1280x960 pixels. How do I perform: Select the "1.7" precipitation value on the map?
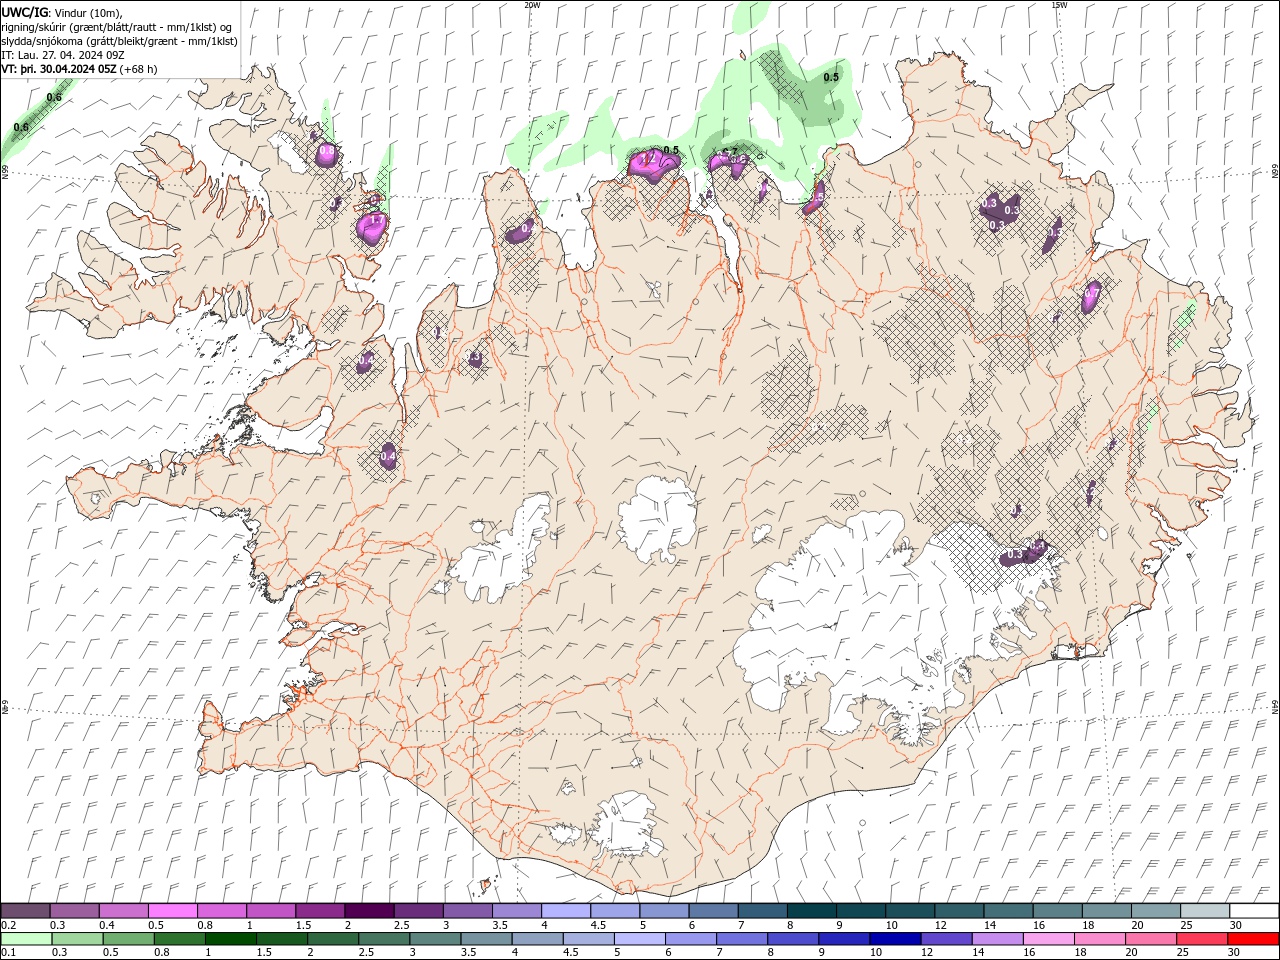coord(376,220)
